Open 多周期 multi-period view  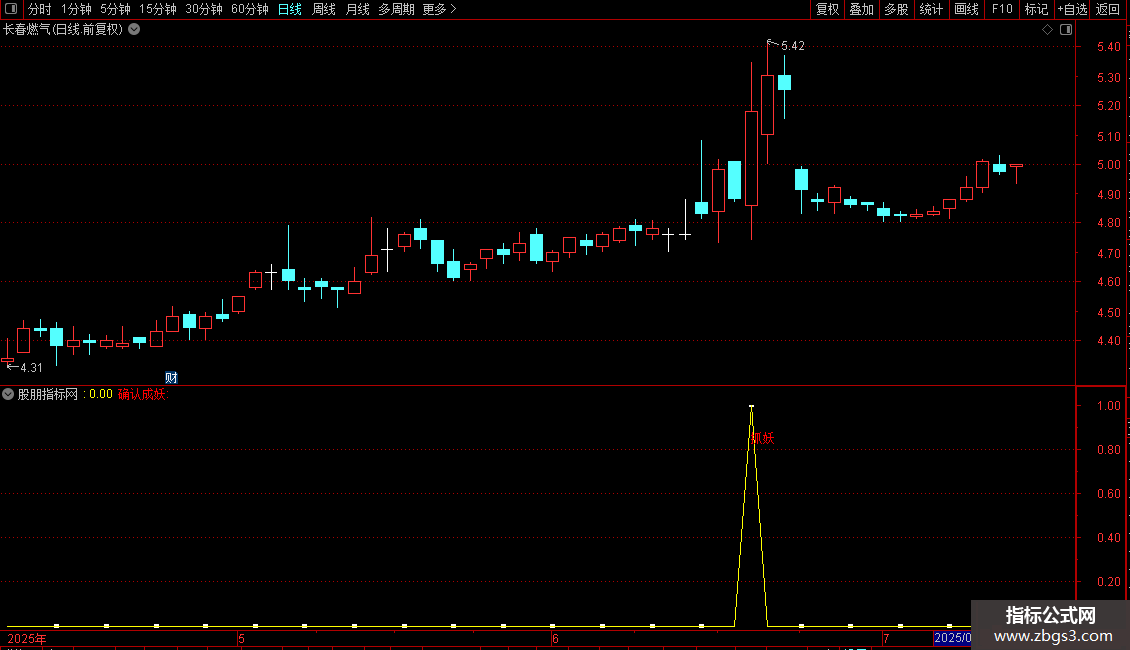(x=396, y=9)
